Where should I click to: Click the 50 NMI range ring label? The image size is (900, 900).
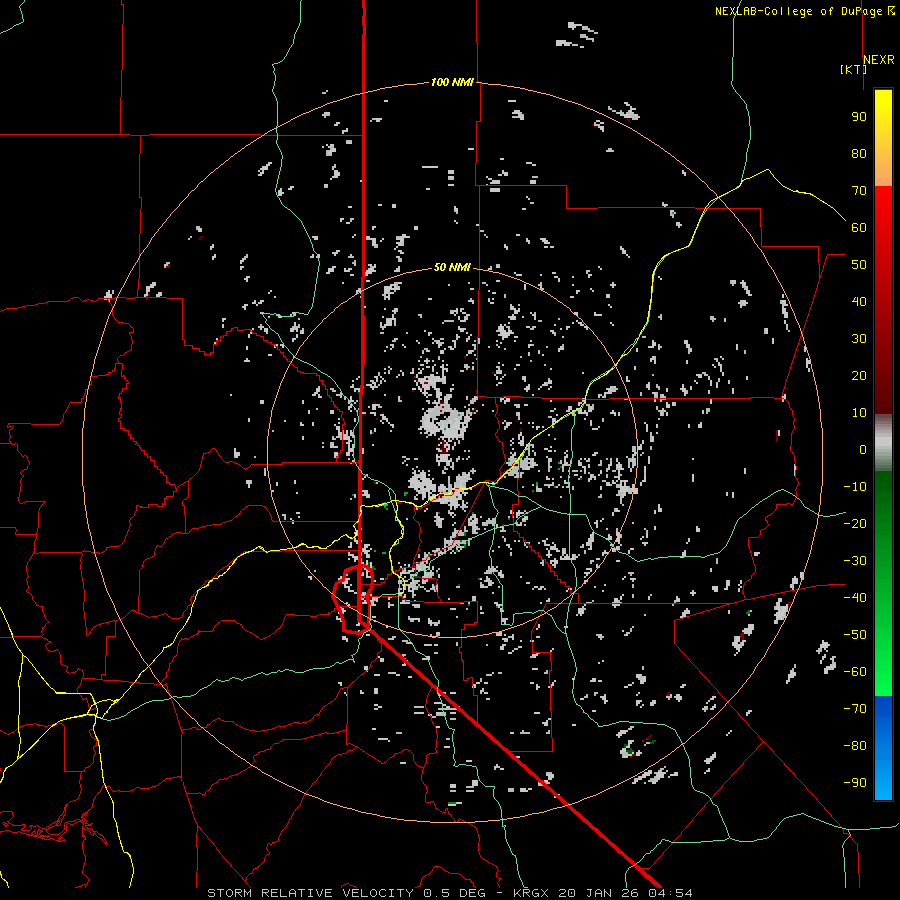(452, 267)
